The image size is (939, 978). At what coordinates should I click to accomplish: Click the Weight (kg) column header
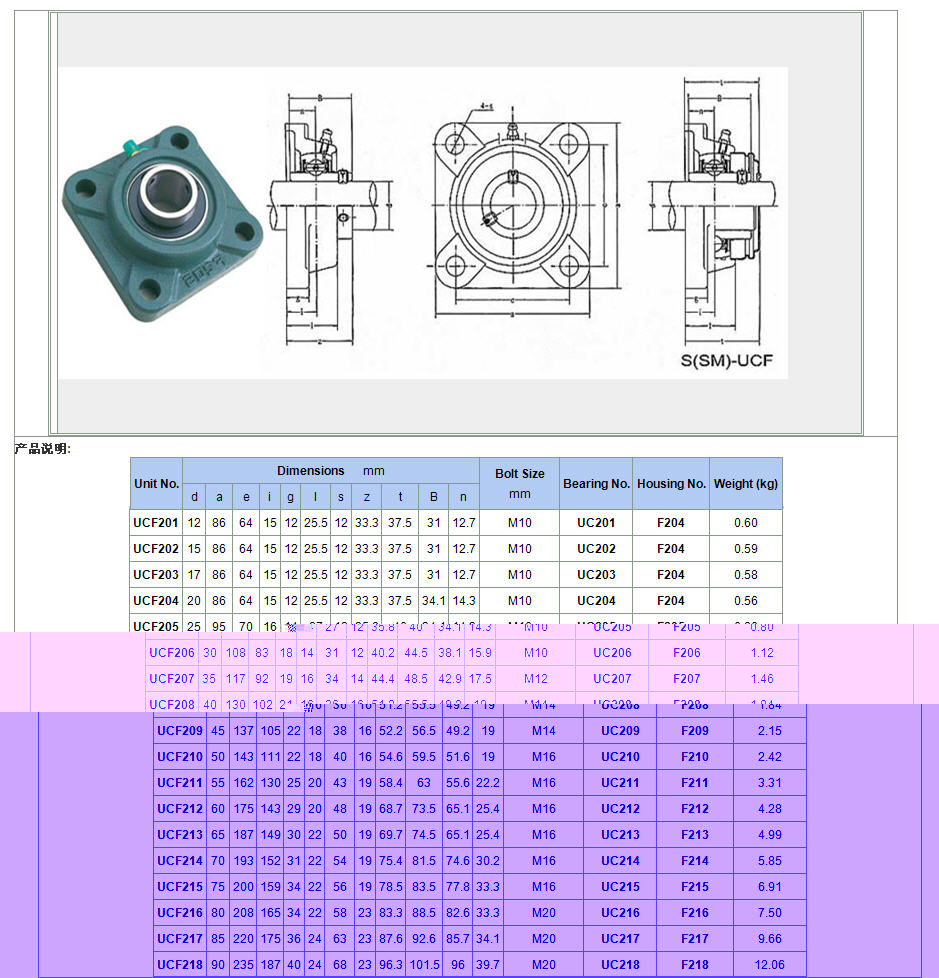pyautogui.click(x=746, y=483)
